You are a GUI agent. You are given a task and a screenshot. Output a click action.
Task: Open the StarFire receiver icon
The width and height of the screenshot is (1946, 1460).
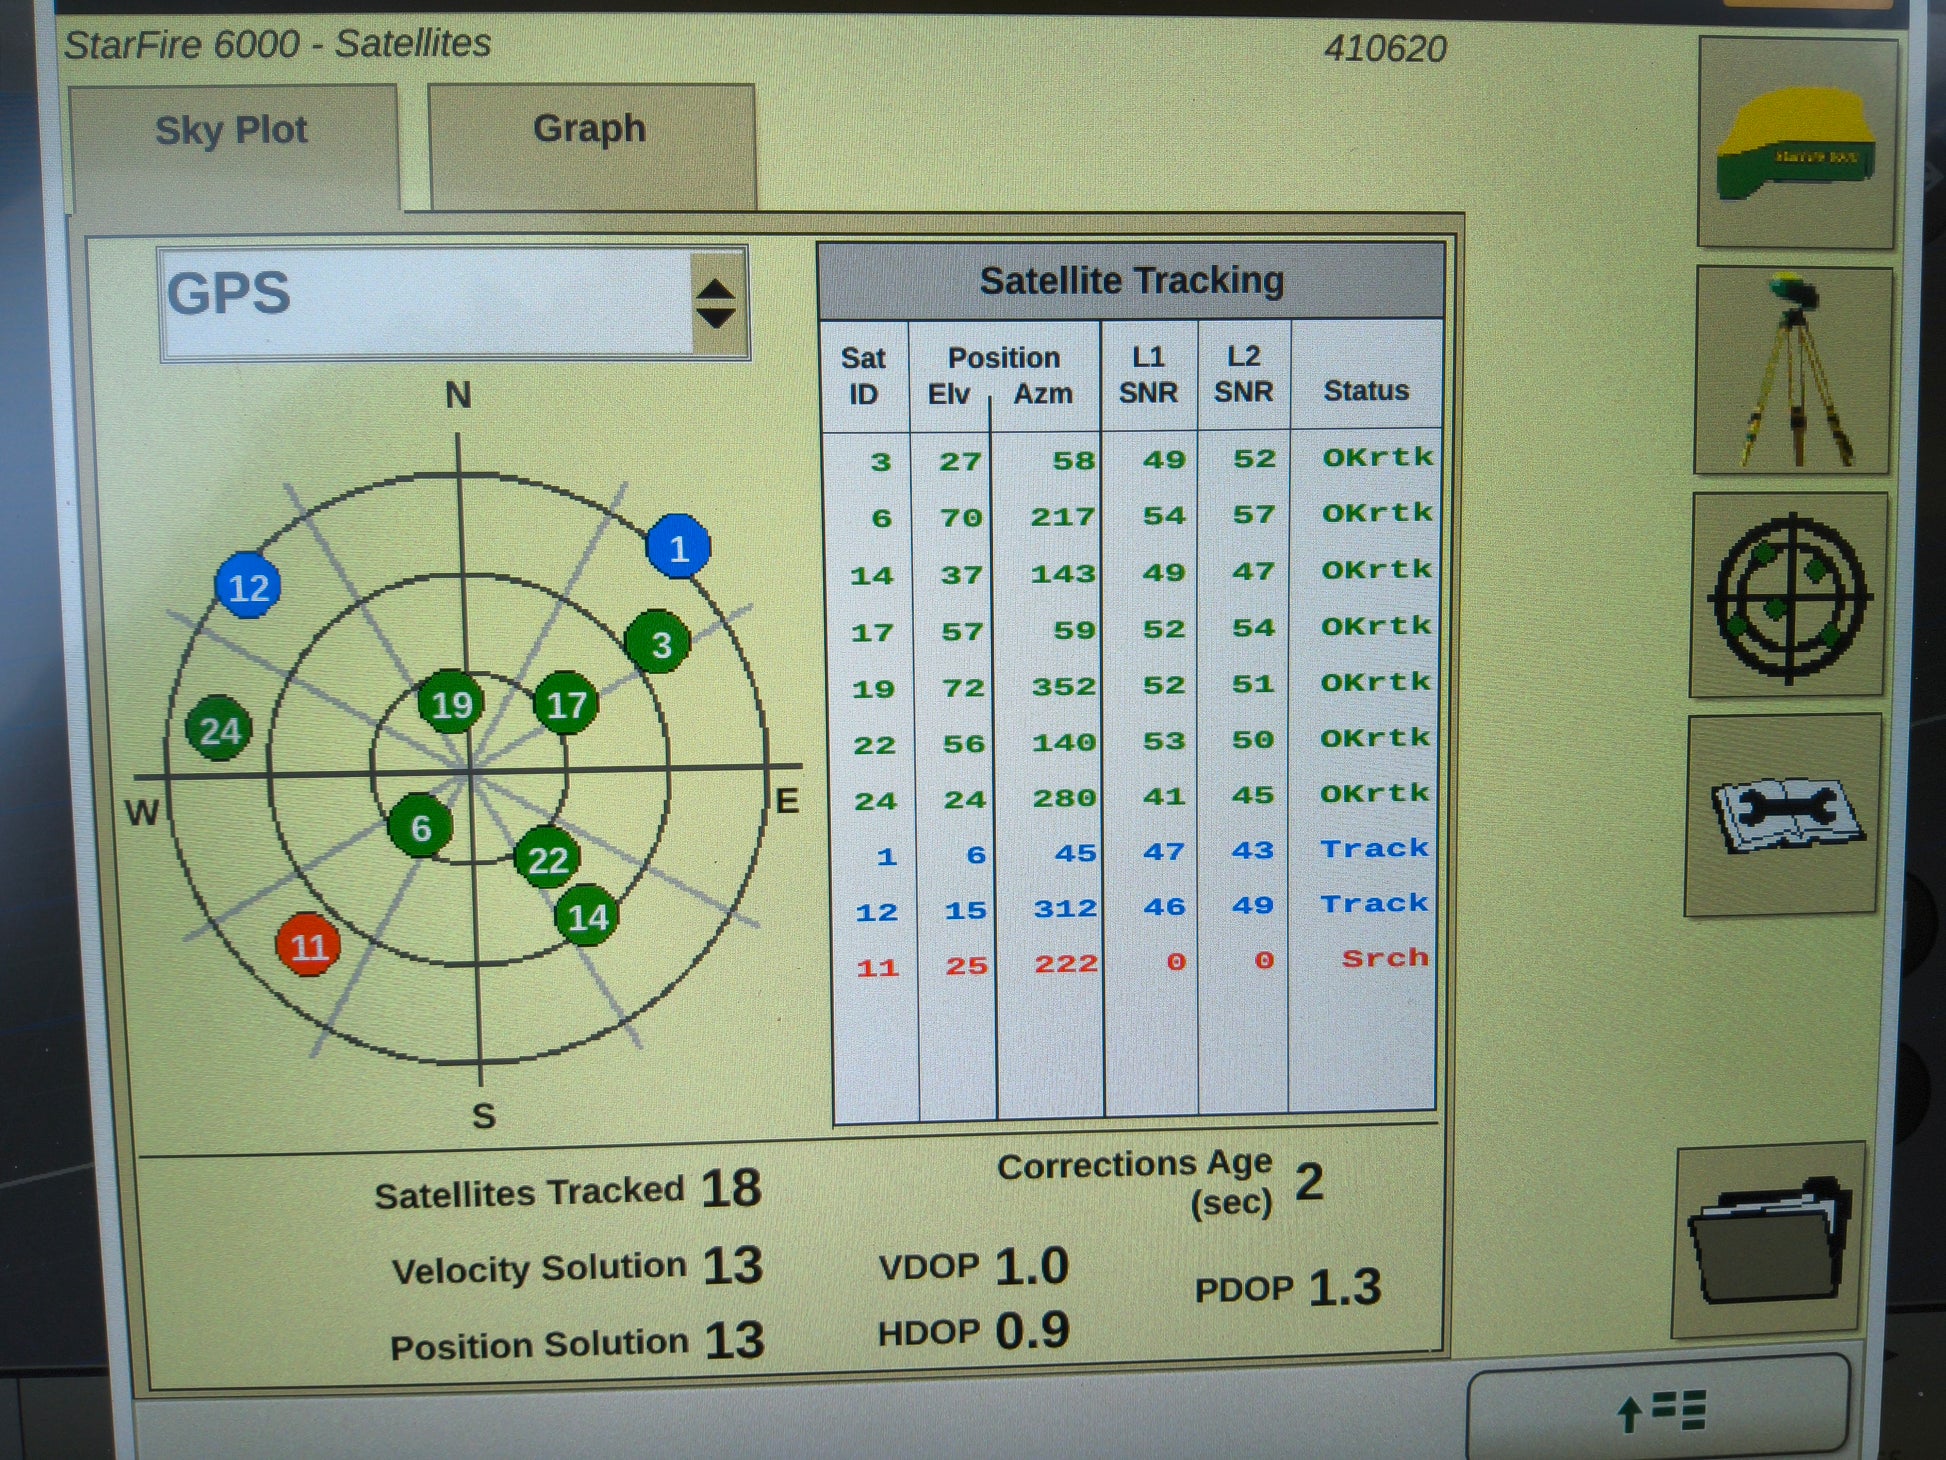click(x=1796, y=143)
